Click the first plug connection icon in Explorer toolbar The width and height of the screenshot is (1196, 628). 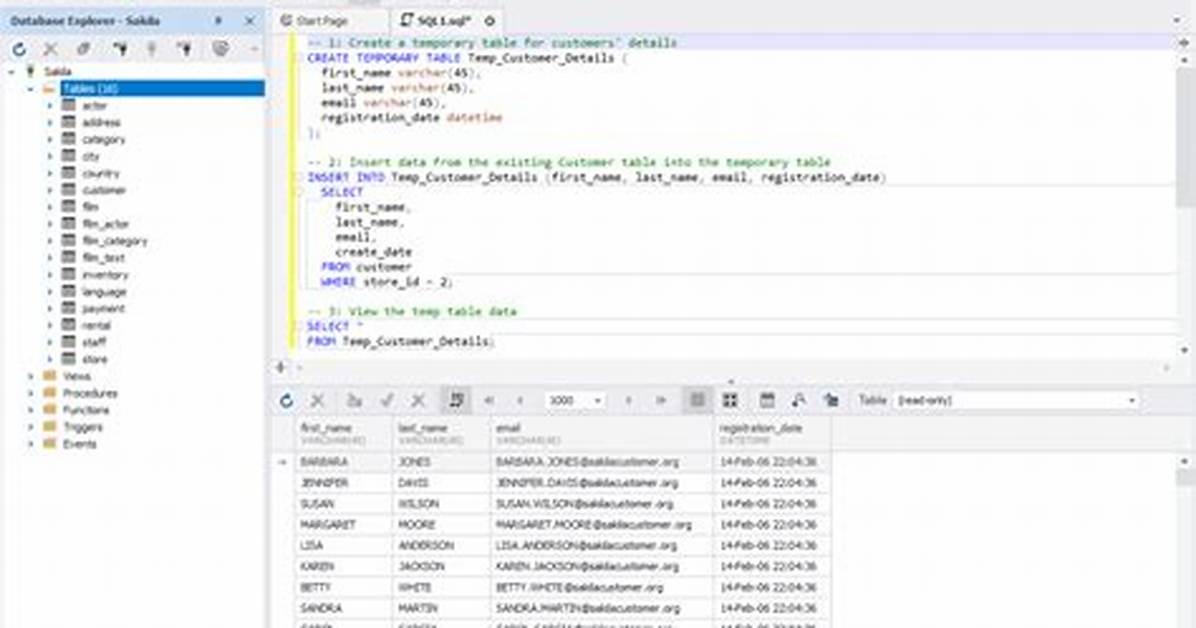pyautogui.click(x=120, y=50)
